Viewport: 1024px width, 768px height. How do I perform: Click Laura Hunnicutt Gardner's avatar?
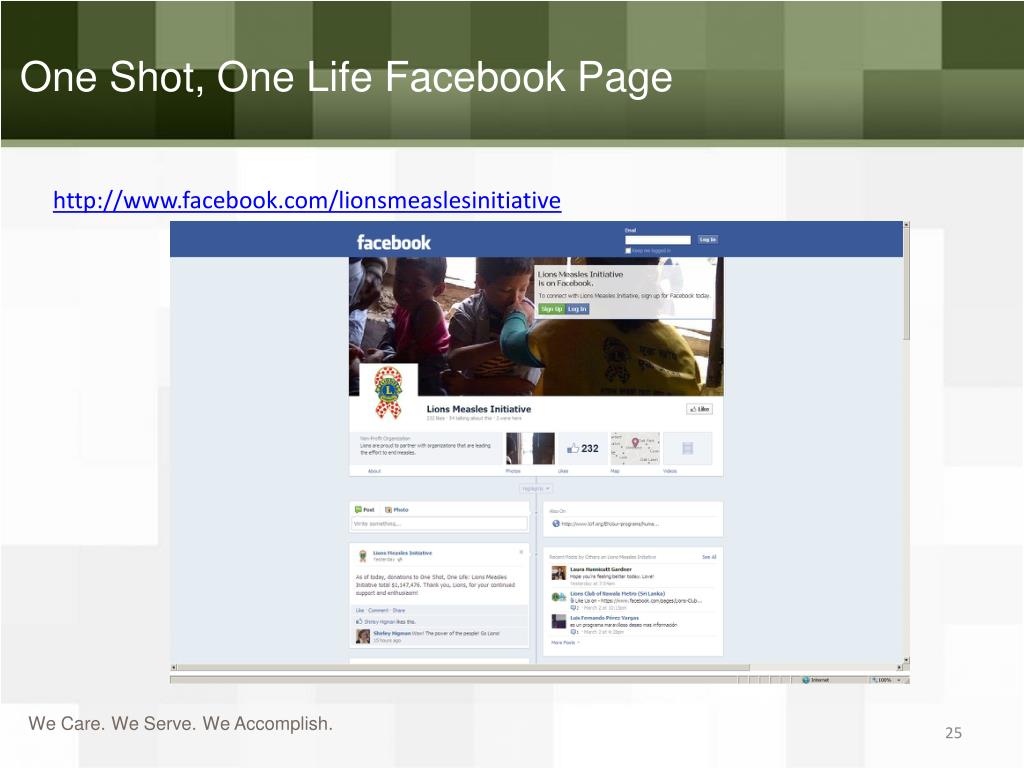tap(558, 573)
